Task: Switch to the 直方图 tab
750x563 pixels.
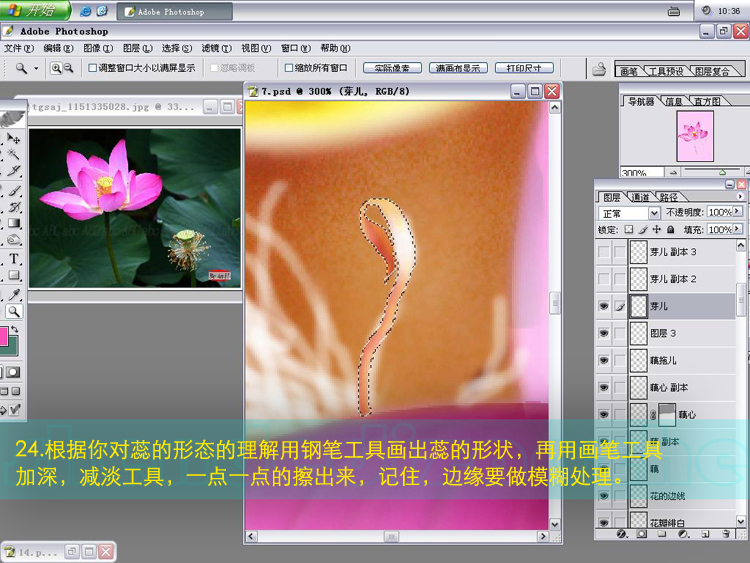Action: tap(707, 101)
